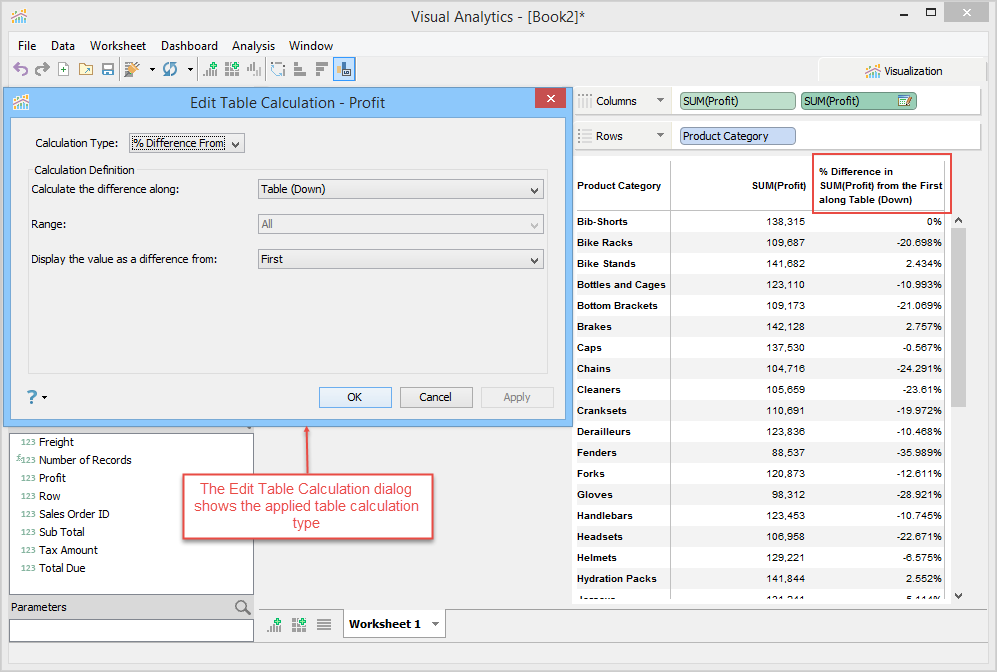997x672 pixels.
Task: Click the redo arrow in the toolbar
Action: click(42, 69)
